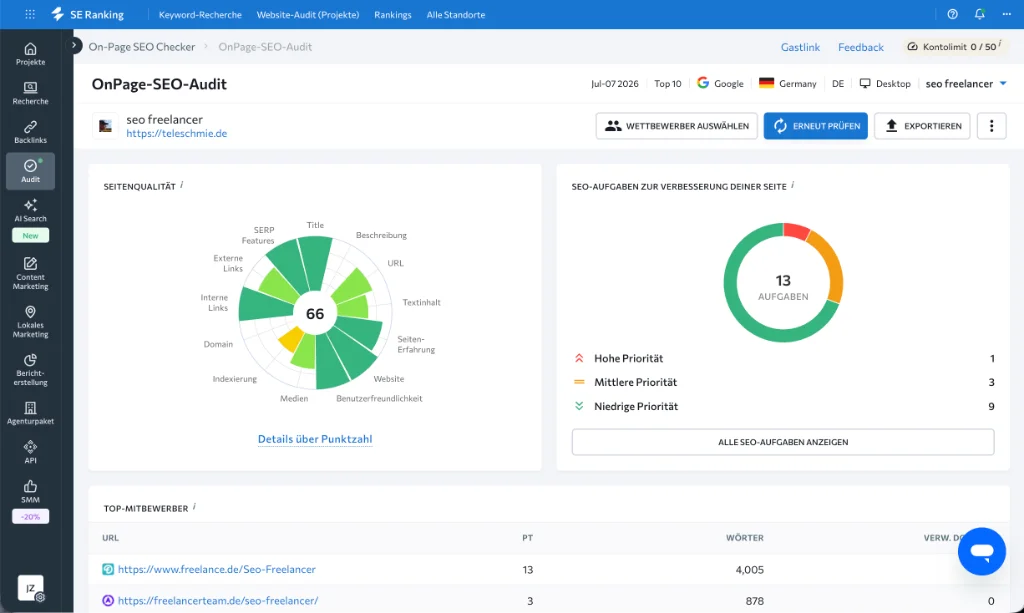Open API in the sidebar
This screenshot has height=613, width=1024.
coord(30,452)
